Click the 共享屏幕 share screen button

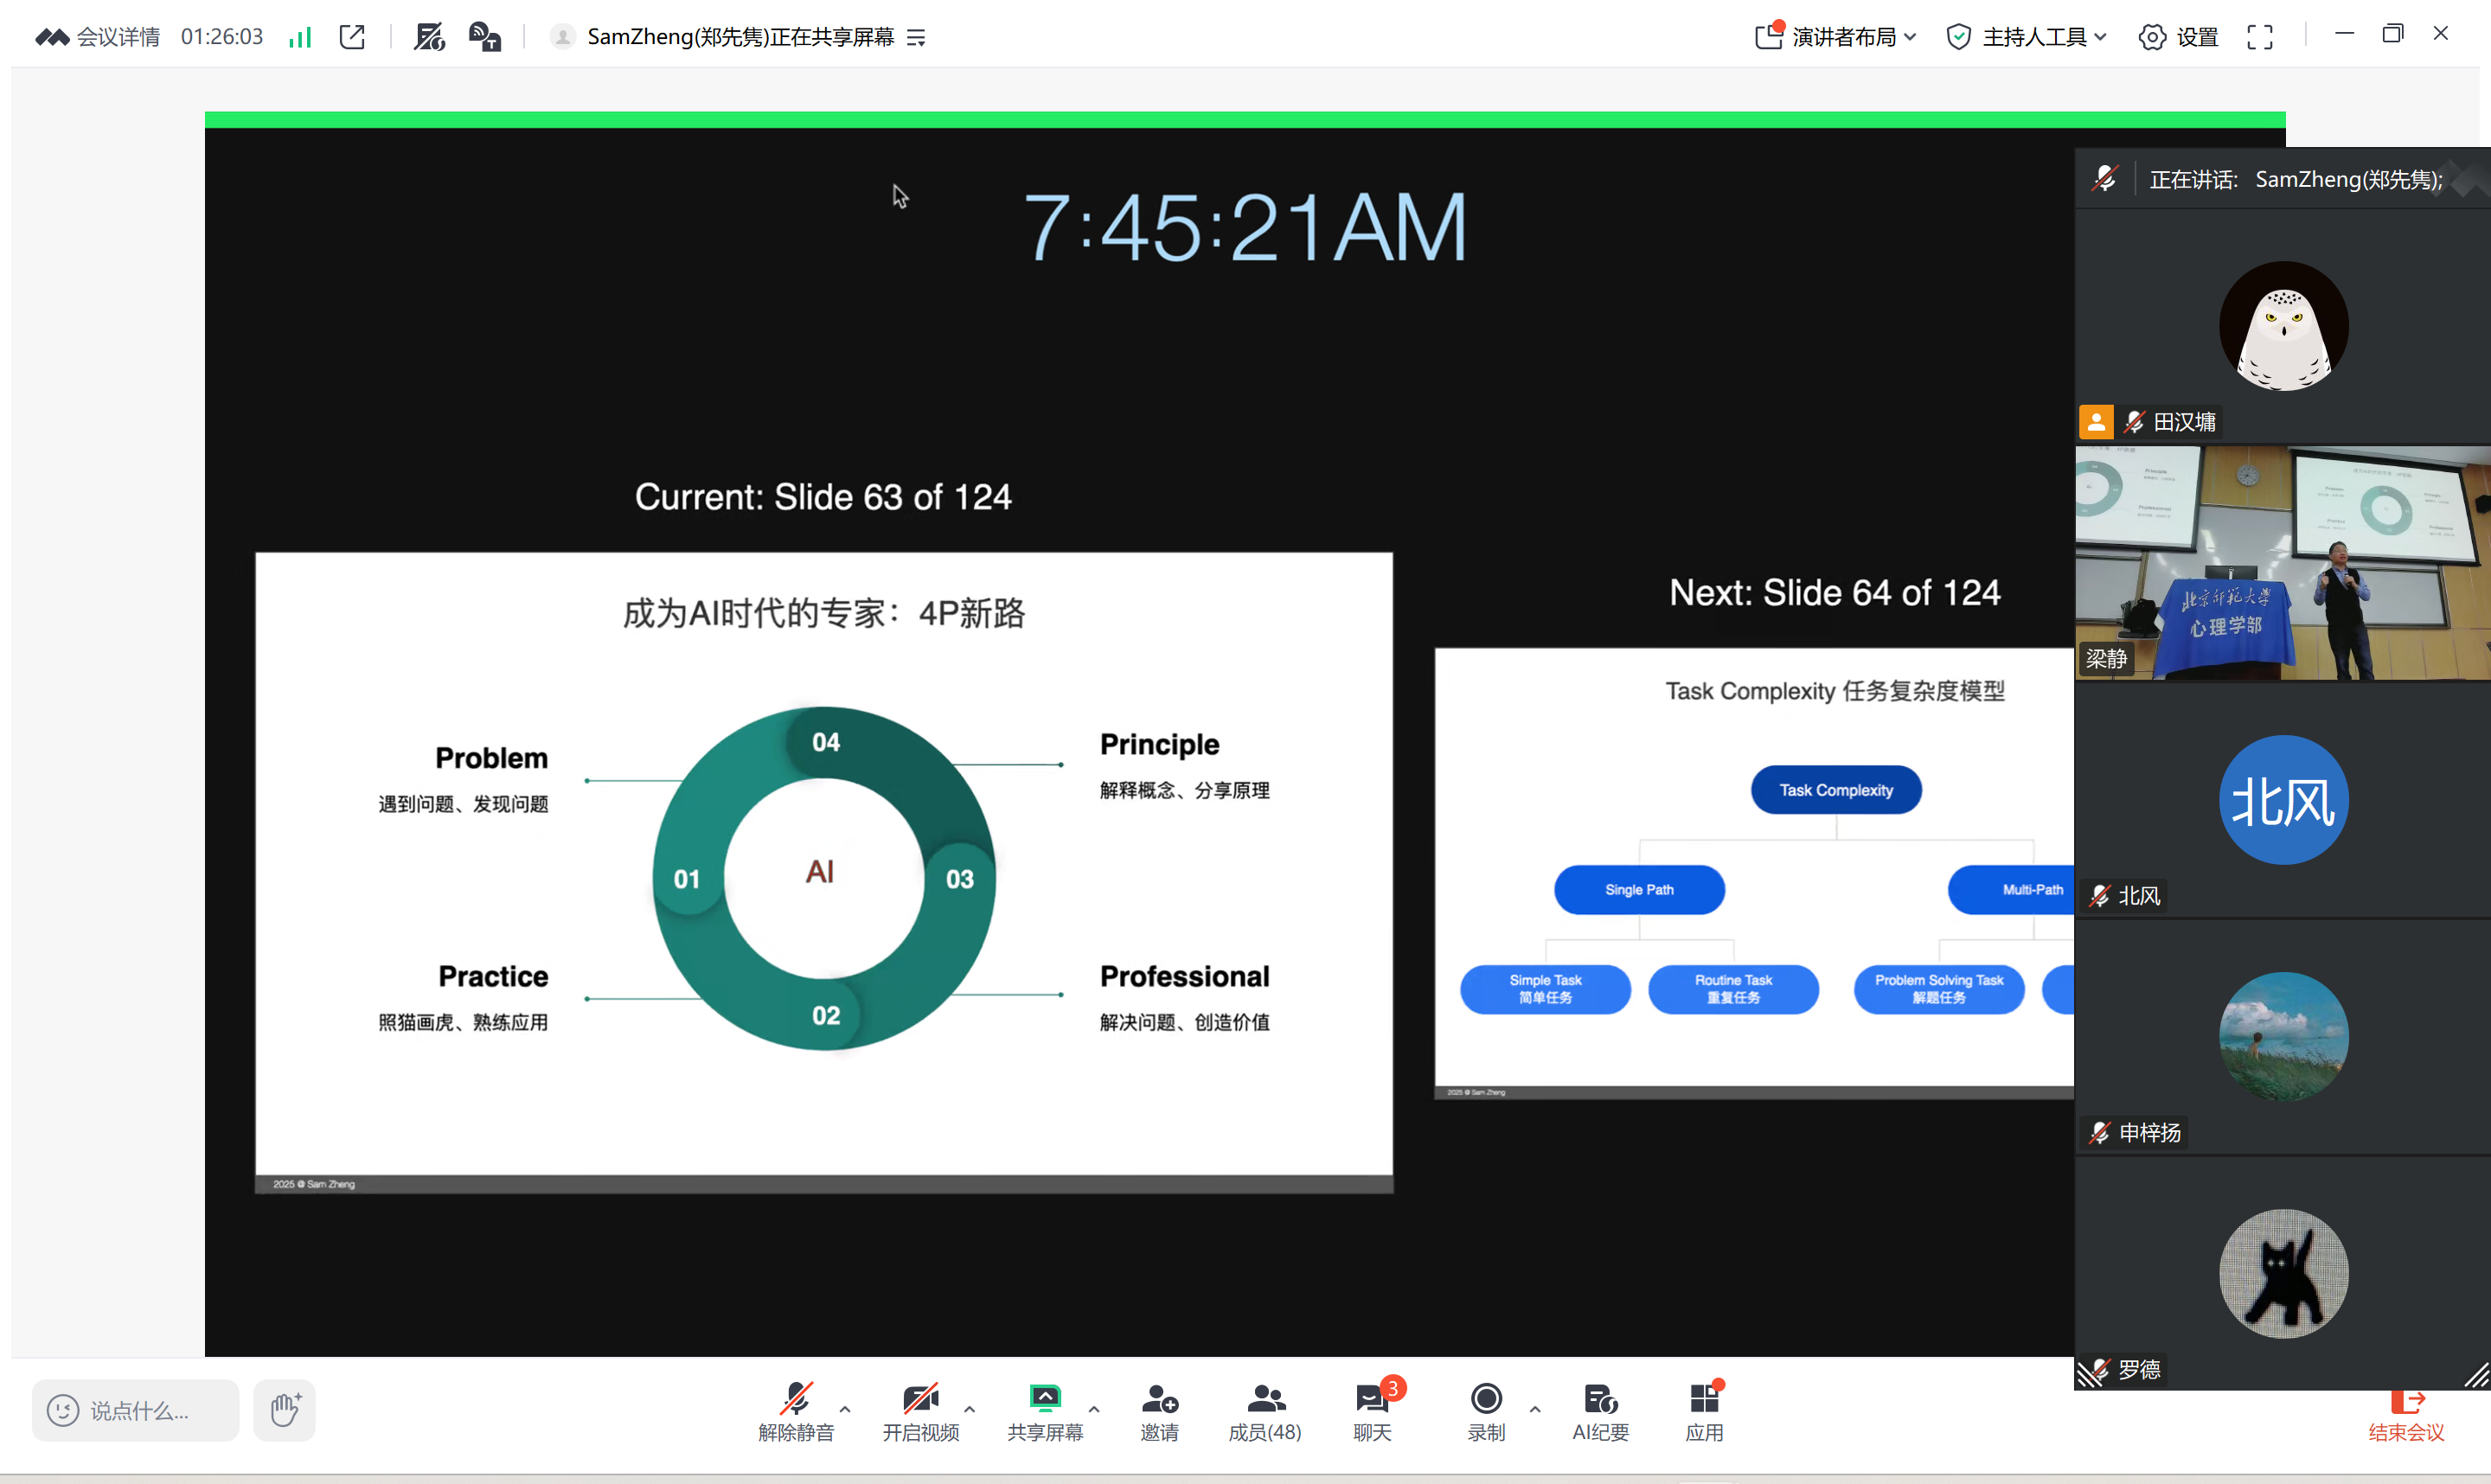pos(1045,1410)
